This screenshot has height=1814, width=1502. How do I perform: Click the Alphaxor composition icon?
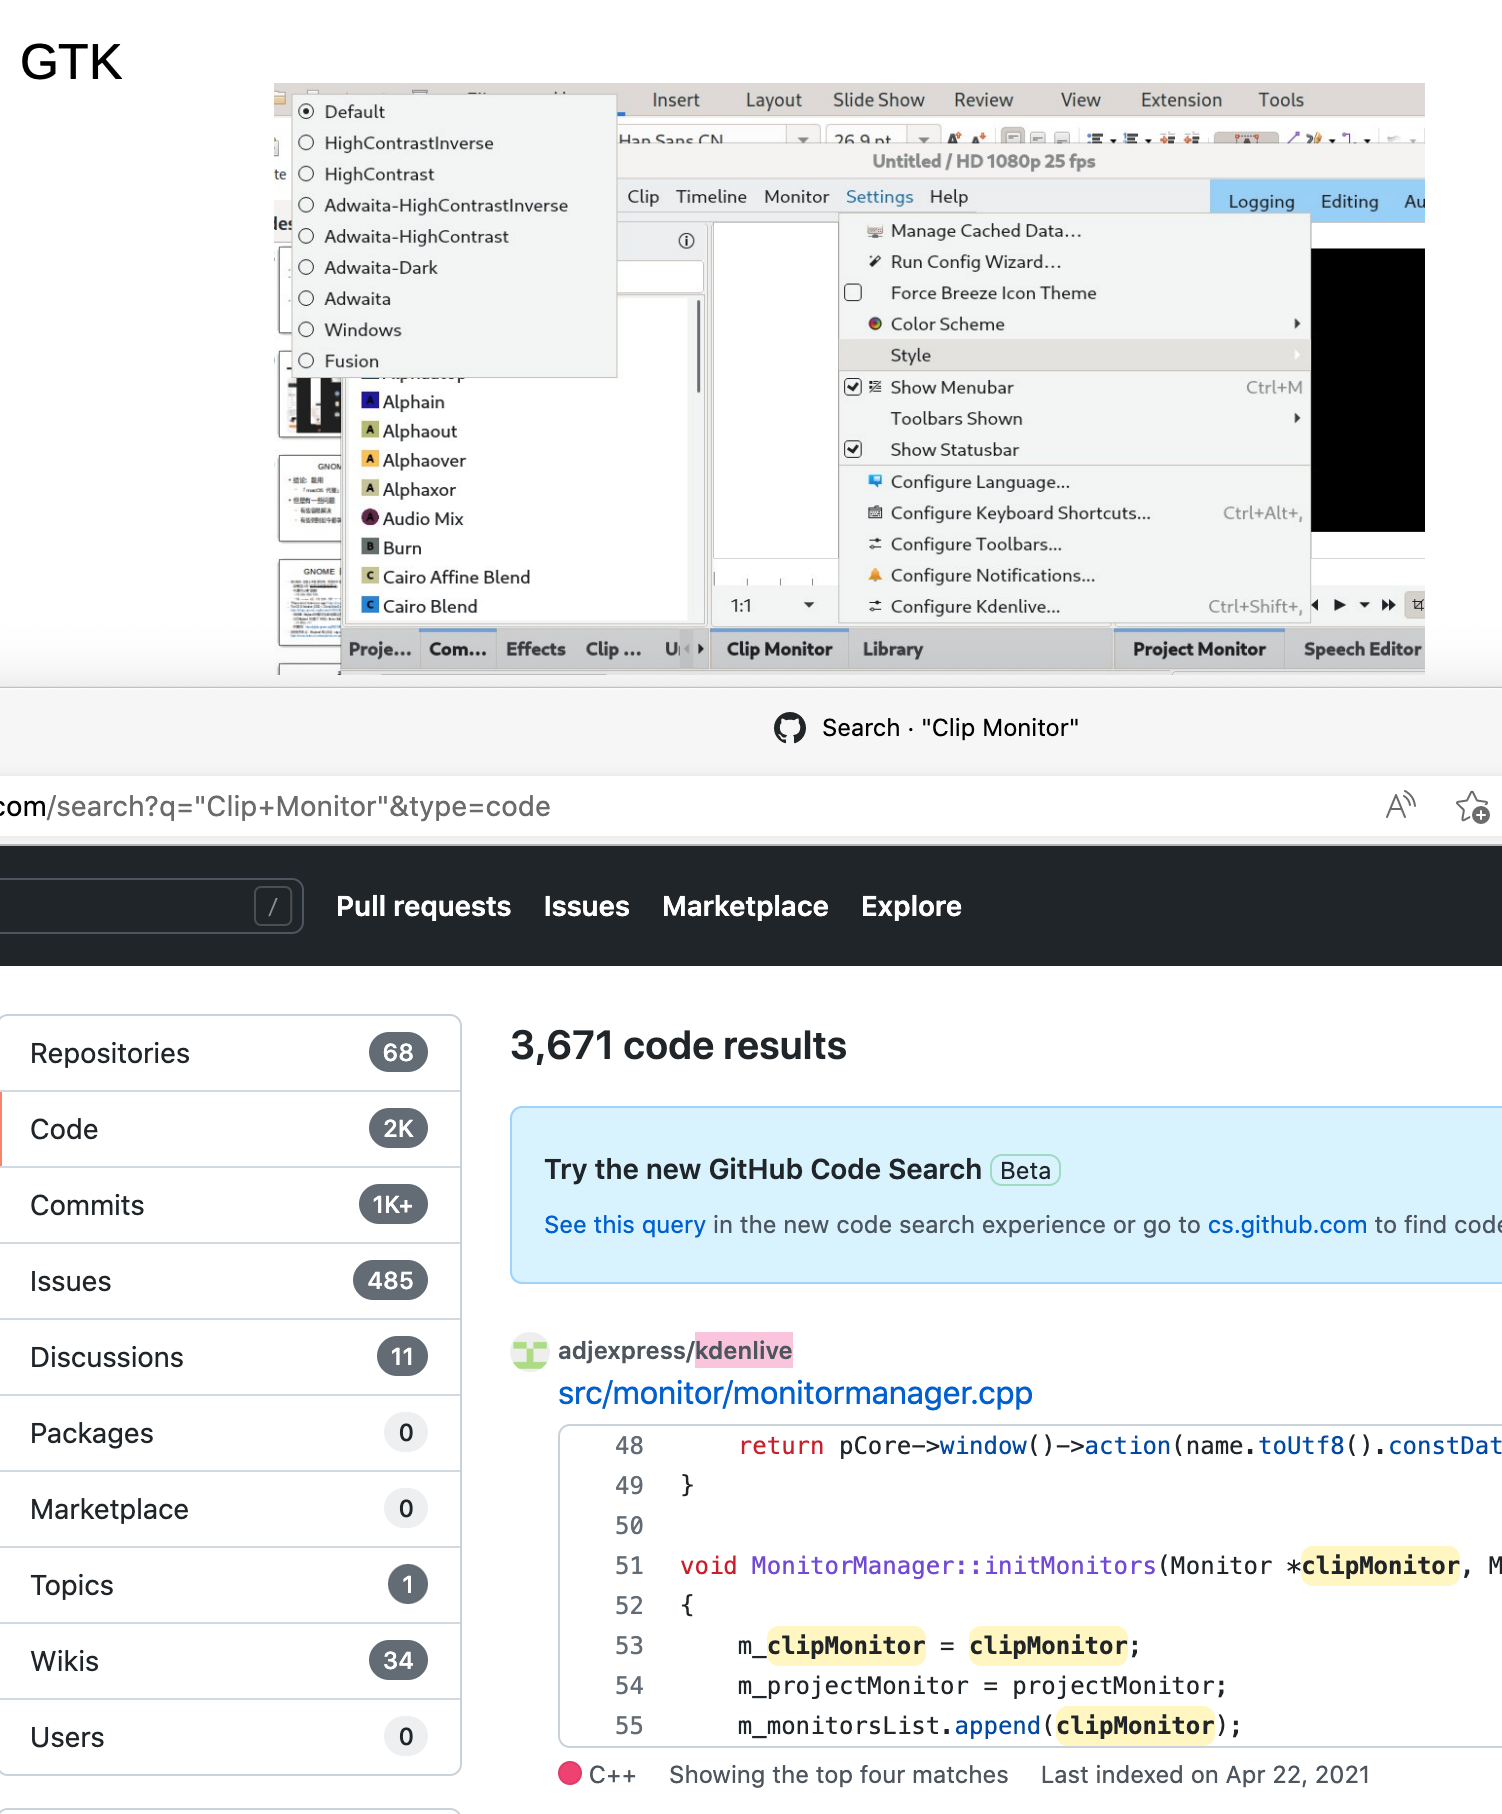click(x=370, y=487)
